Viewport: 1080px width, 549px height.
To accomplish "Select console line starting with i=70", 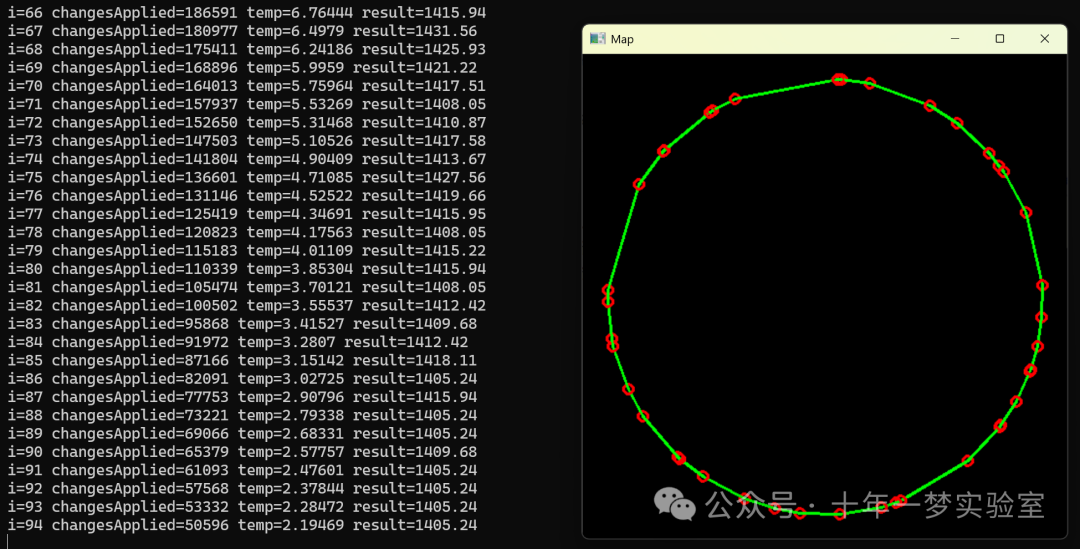I will (247, 86).
